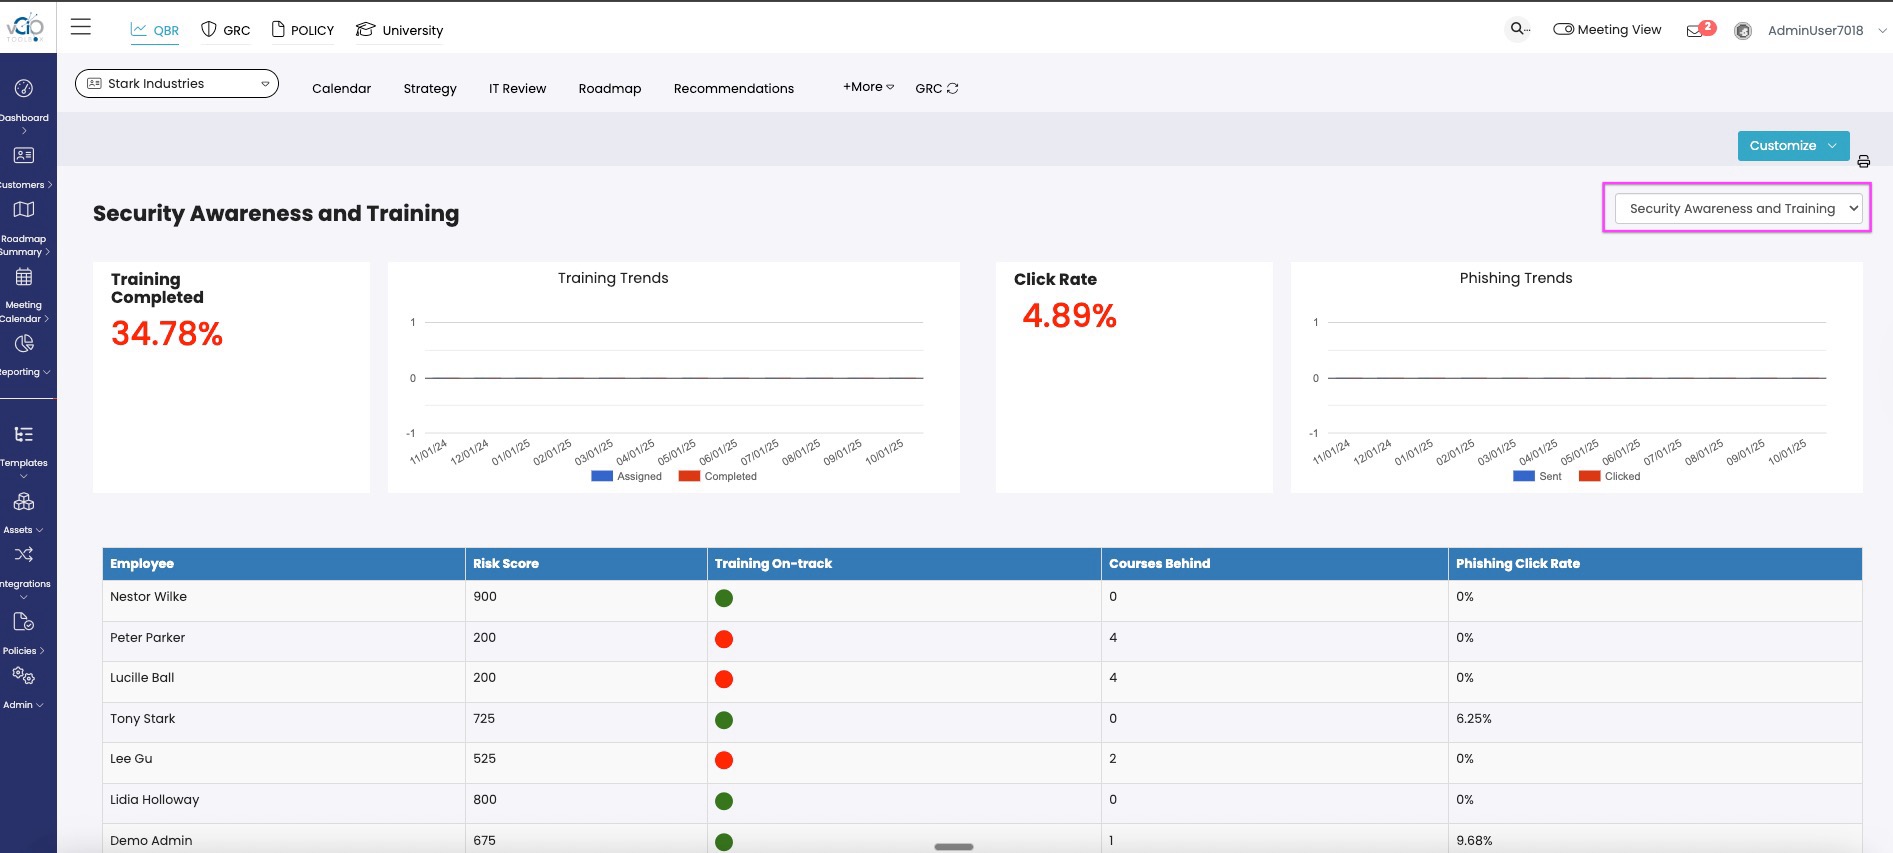The image size is (1893, 853).
Task: Click Tony Stark's green on-track indicator
Action: [724, 720]
